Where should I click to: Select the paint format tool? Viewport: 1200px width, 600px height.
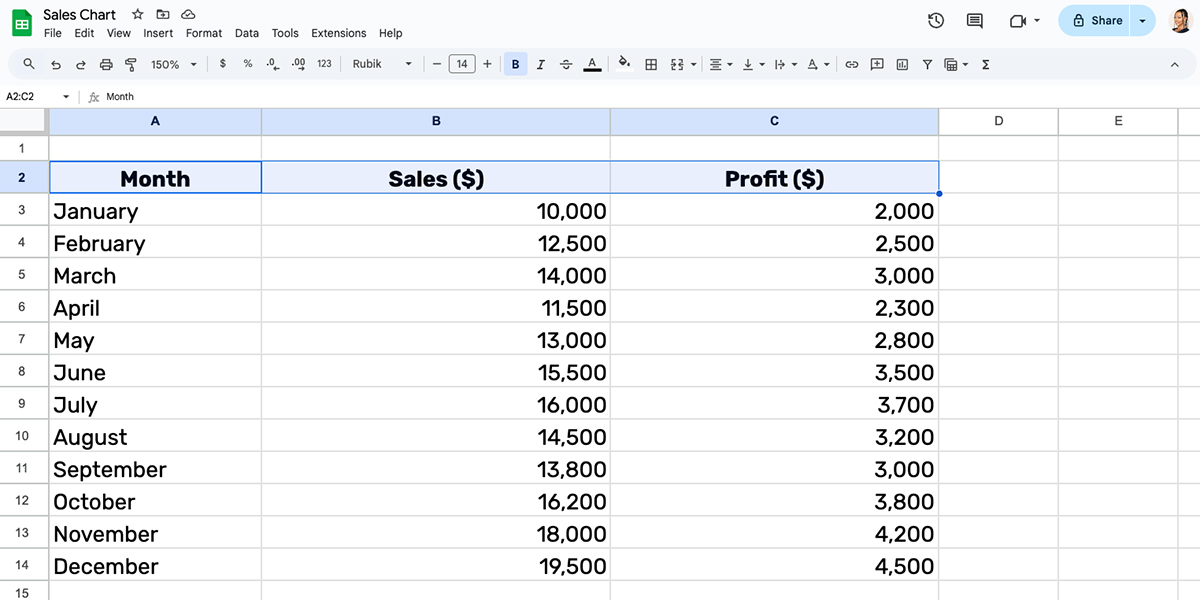[130, 63]
